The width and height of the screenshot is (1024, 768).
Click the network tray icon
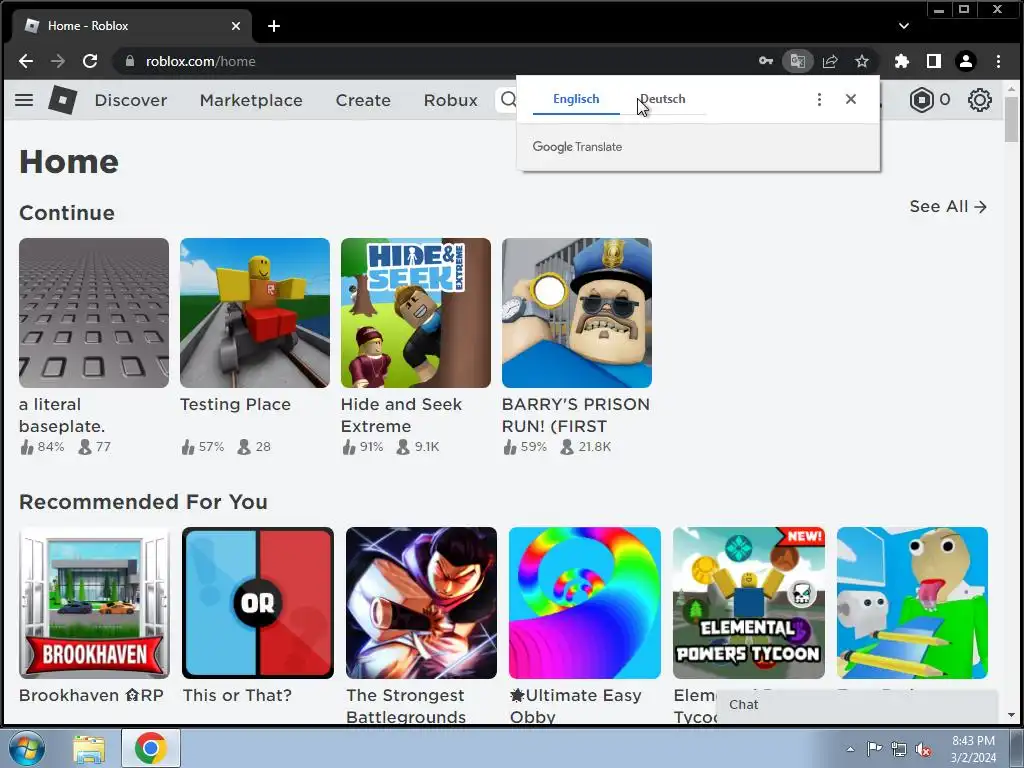point(899,749)
